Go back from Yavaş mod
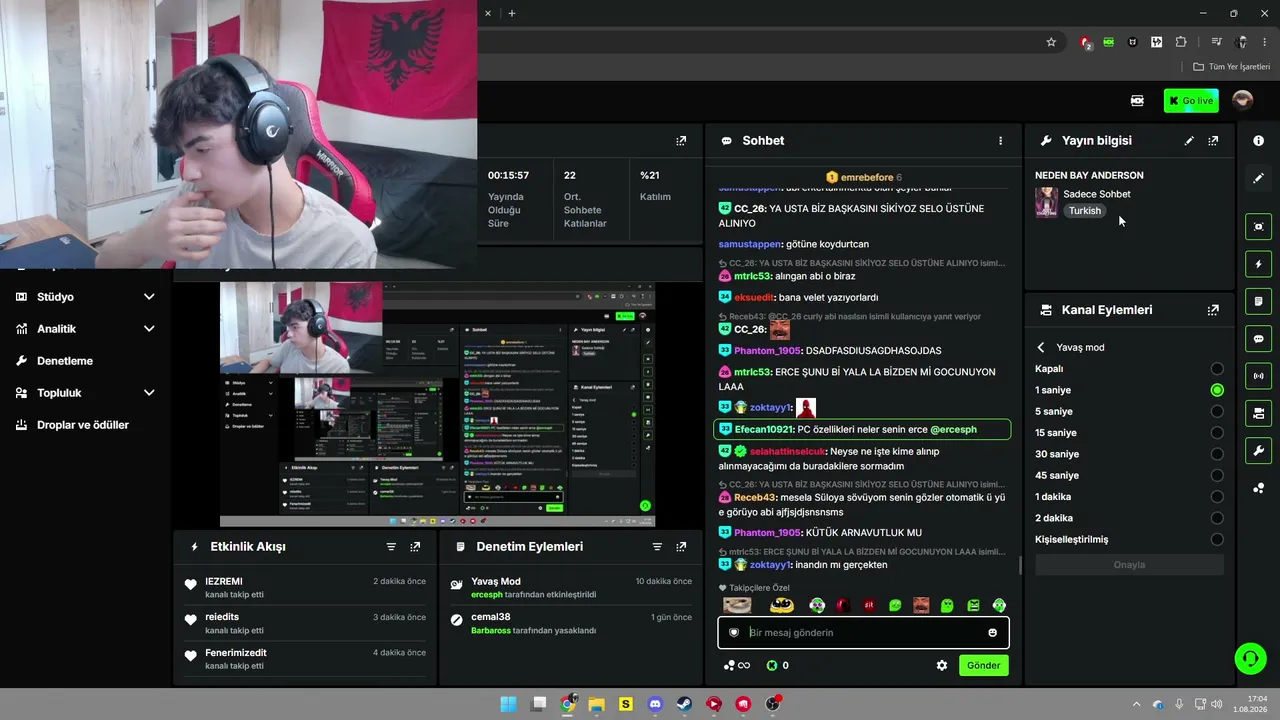 pyautogui.click(x=1041, y=347)
